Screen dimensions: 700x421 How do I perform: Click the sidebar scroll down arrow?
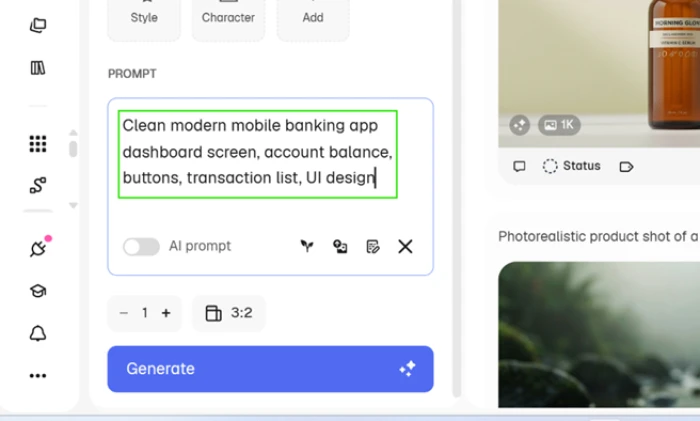click(73, 205)
